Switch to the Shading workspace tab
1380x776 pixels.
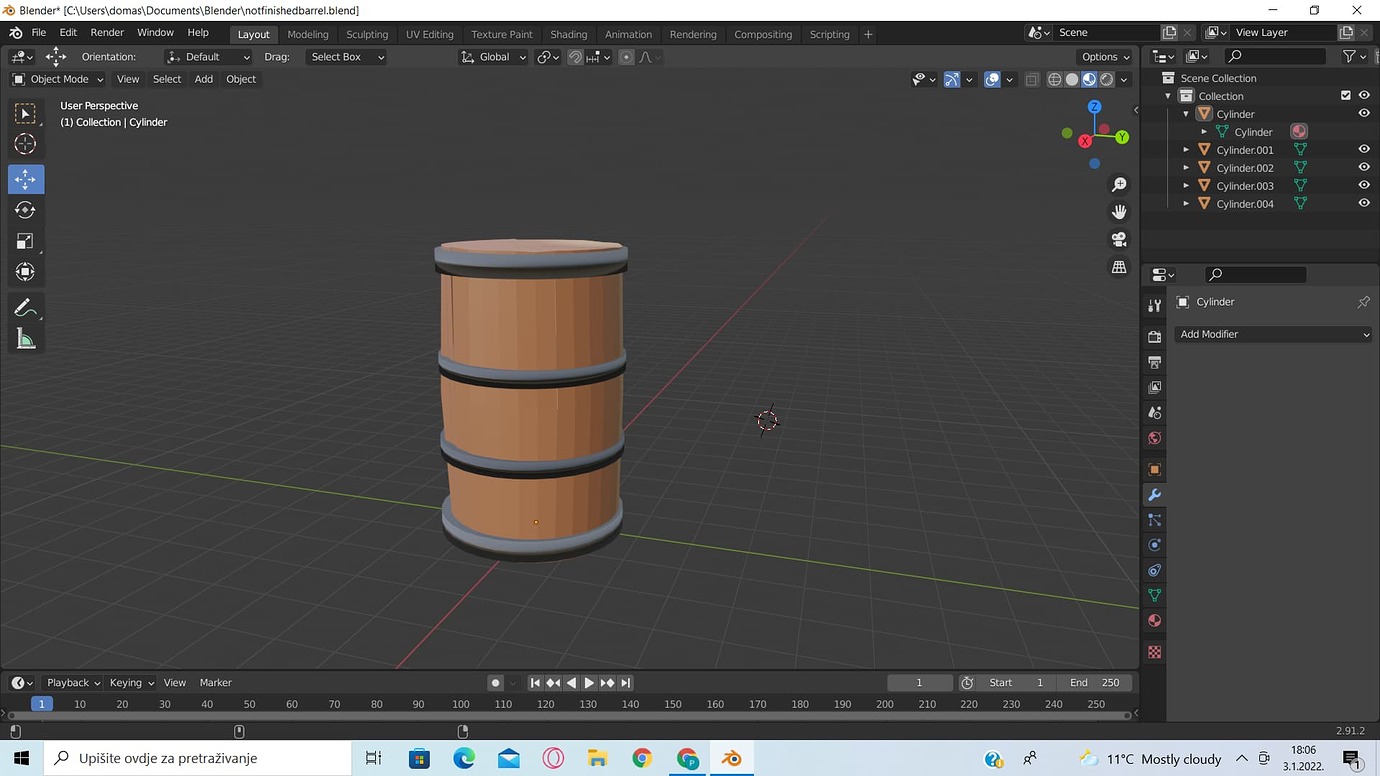click(x=568, y=34)
